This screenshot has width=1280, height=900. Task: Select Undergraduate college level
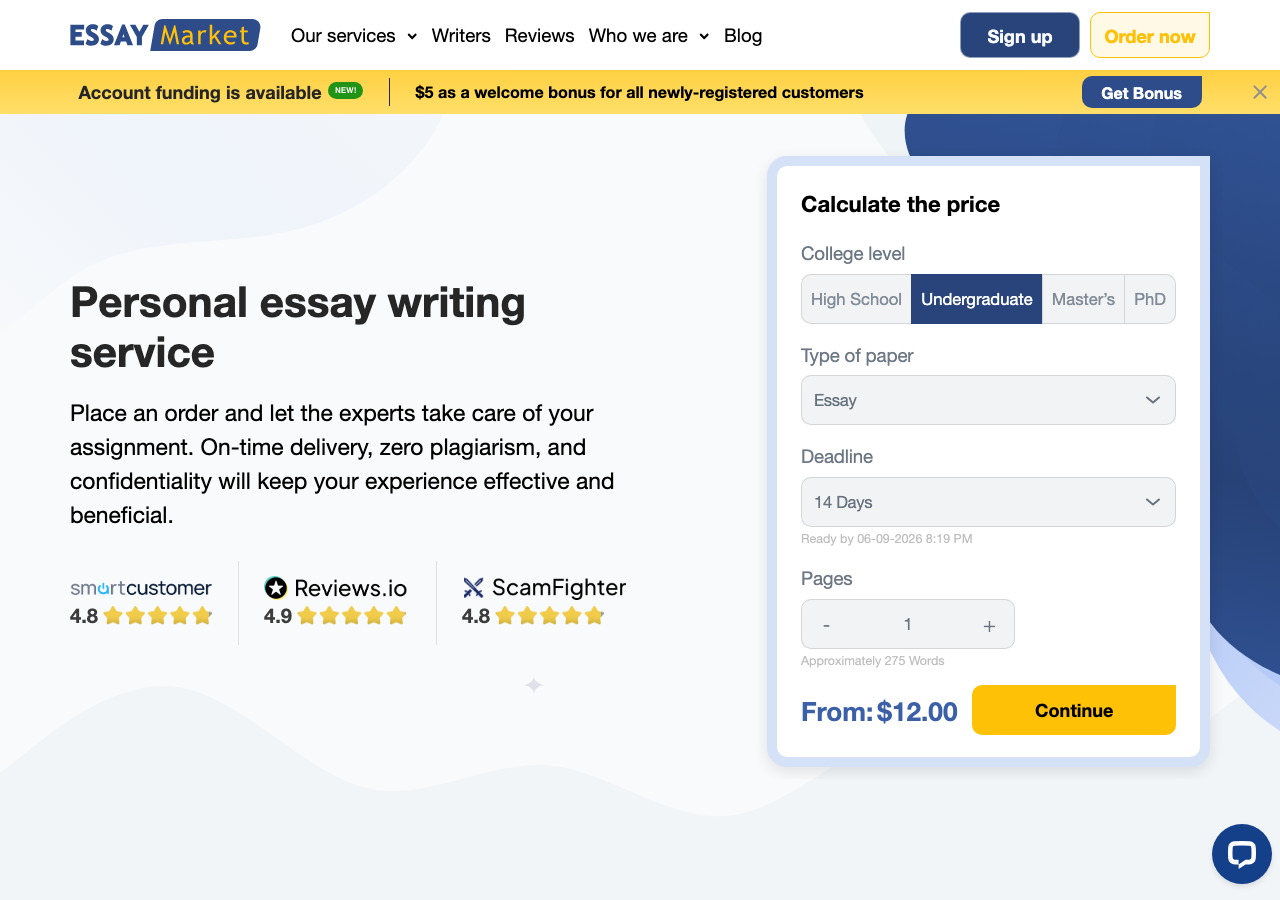[x=977, y=299]
